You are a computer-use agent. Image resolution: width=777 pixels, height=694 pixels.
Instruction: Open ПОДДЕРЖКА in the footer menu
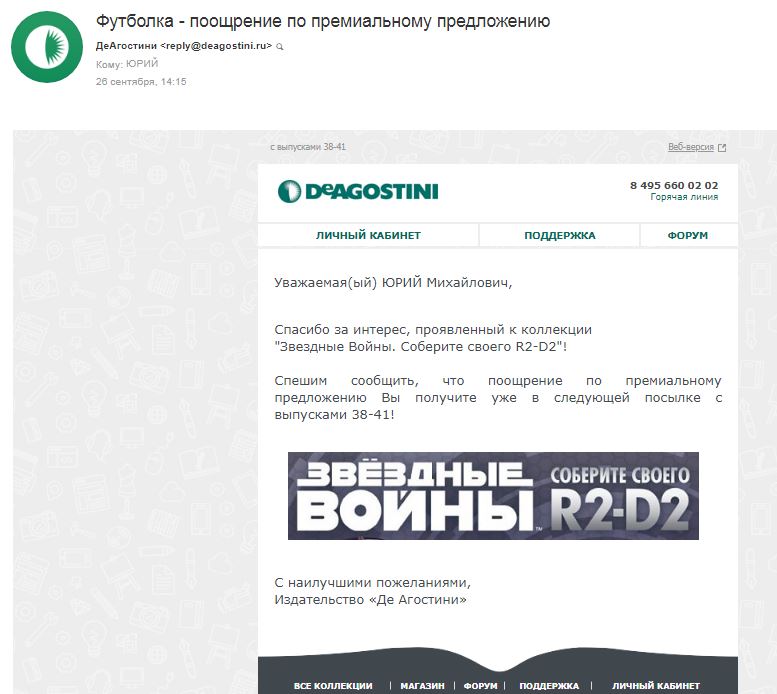click(549, 686)
